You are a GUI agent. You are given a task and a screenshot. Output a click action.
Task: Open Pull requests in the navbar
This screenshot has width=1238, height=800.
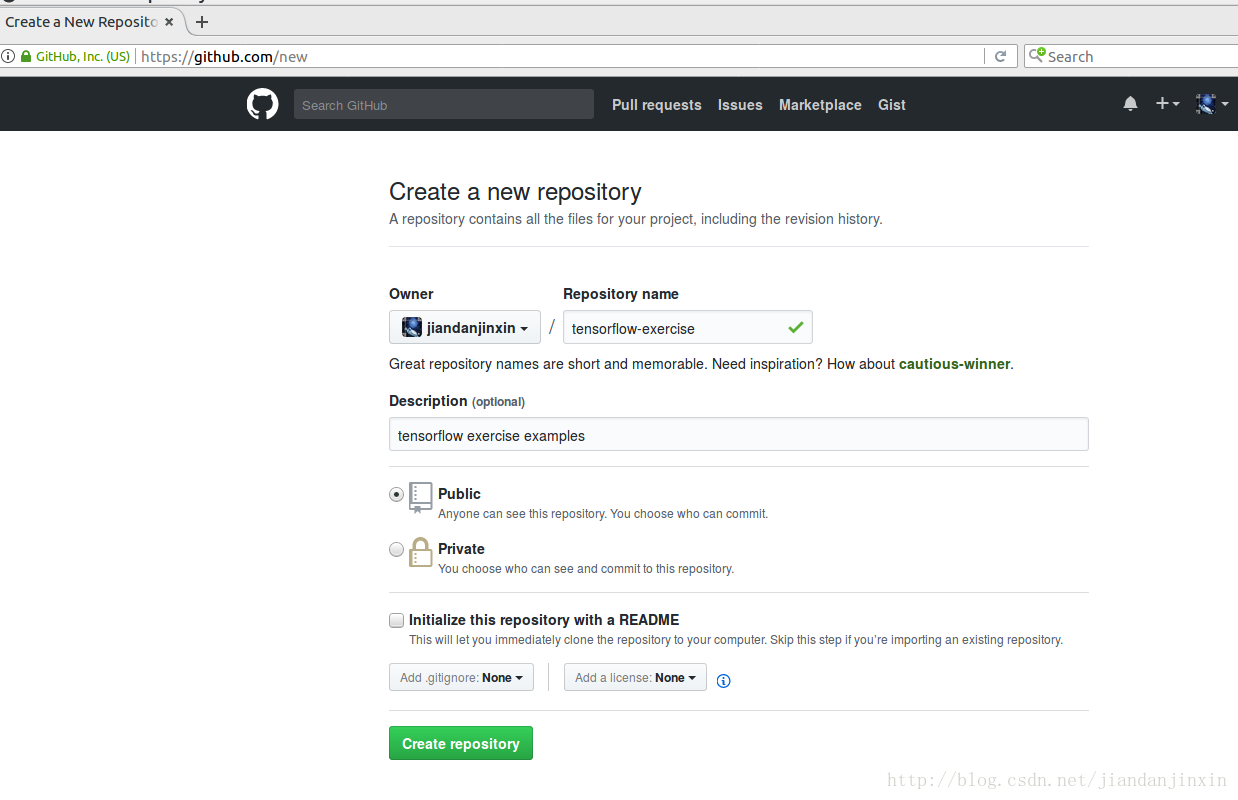[x=657, y=104]
